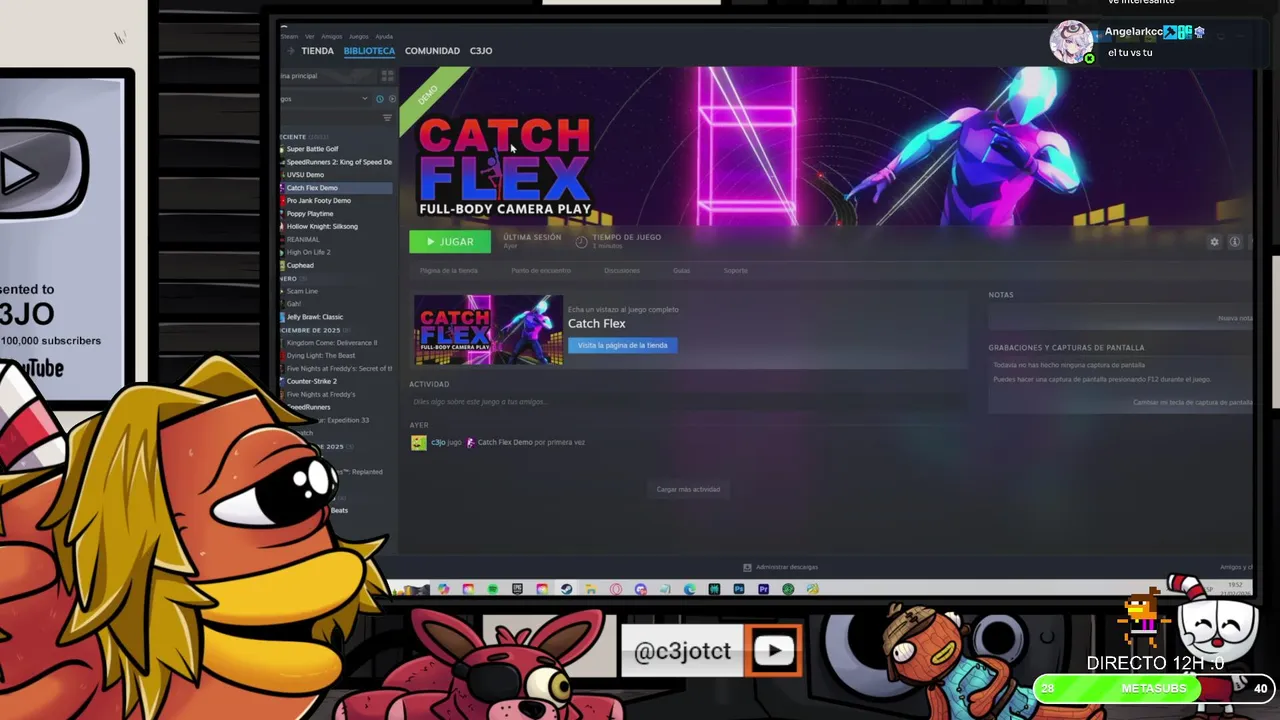Open Microsoft Edge taskbar icon

coord(690,589)
